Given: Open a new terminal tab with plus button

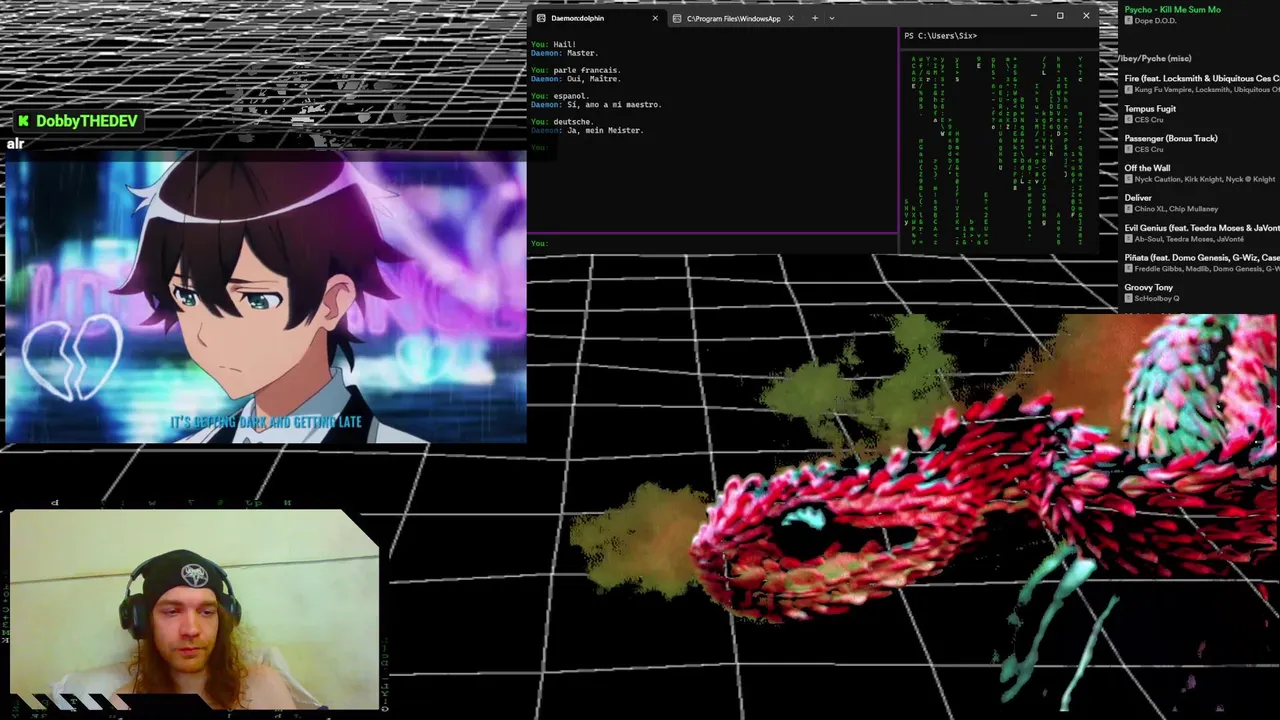Looking at the screenshot, I should pyautogui.click(x=814, y=18).
